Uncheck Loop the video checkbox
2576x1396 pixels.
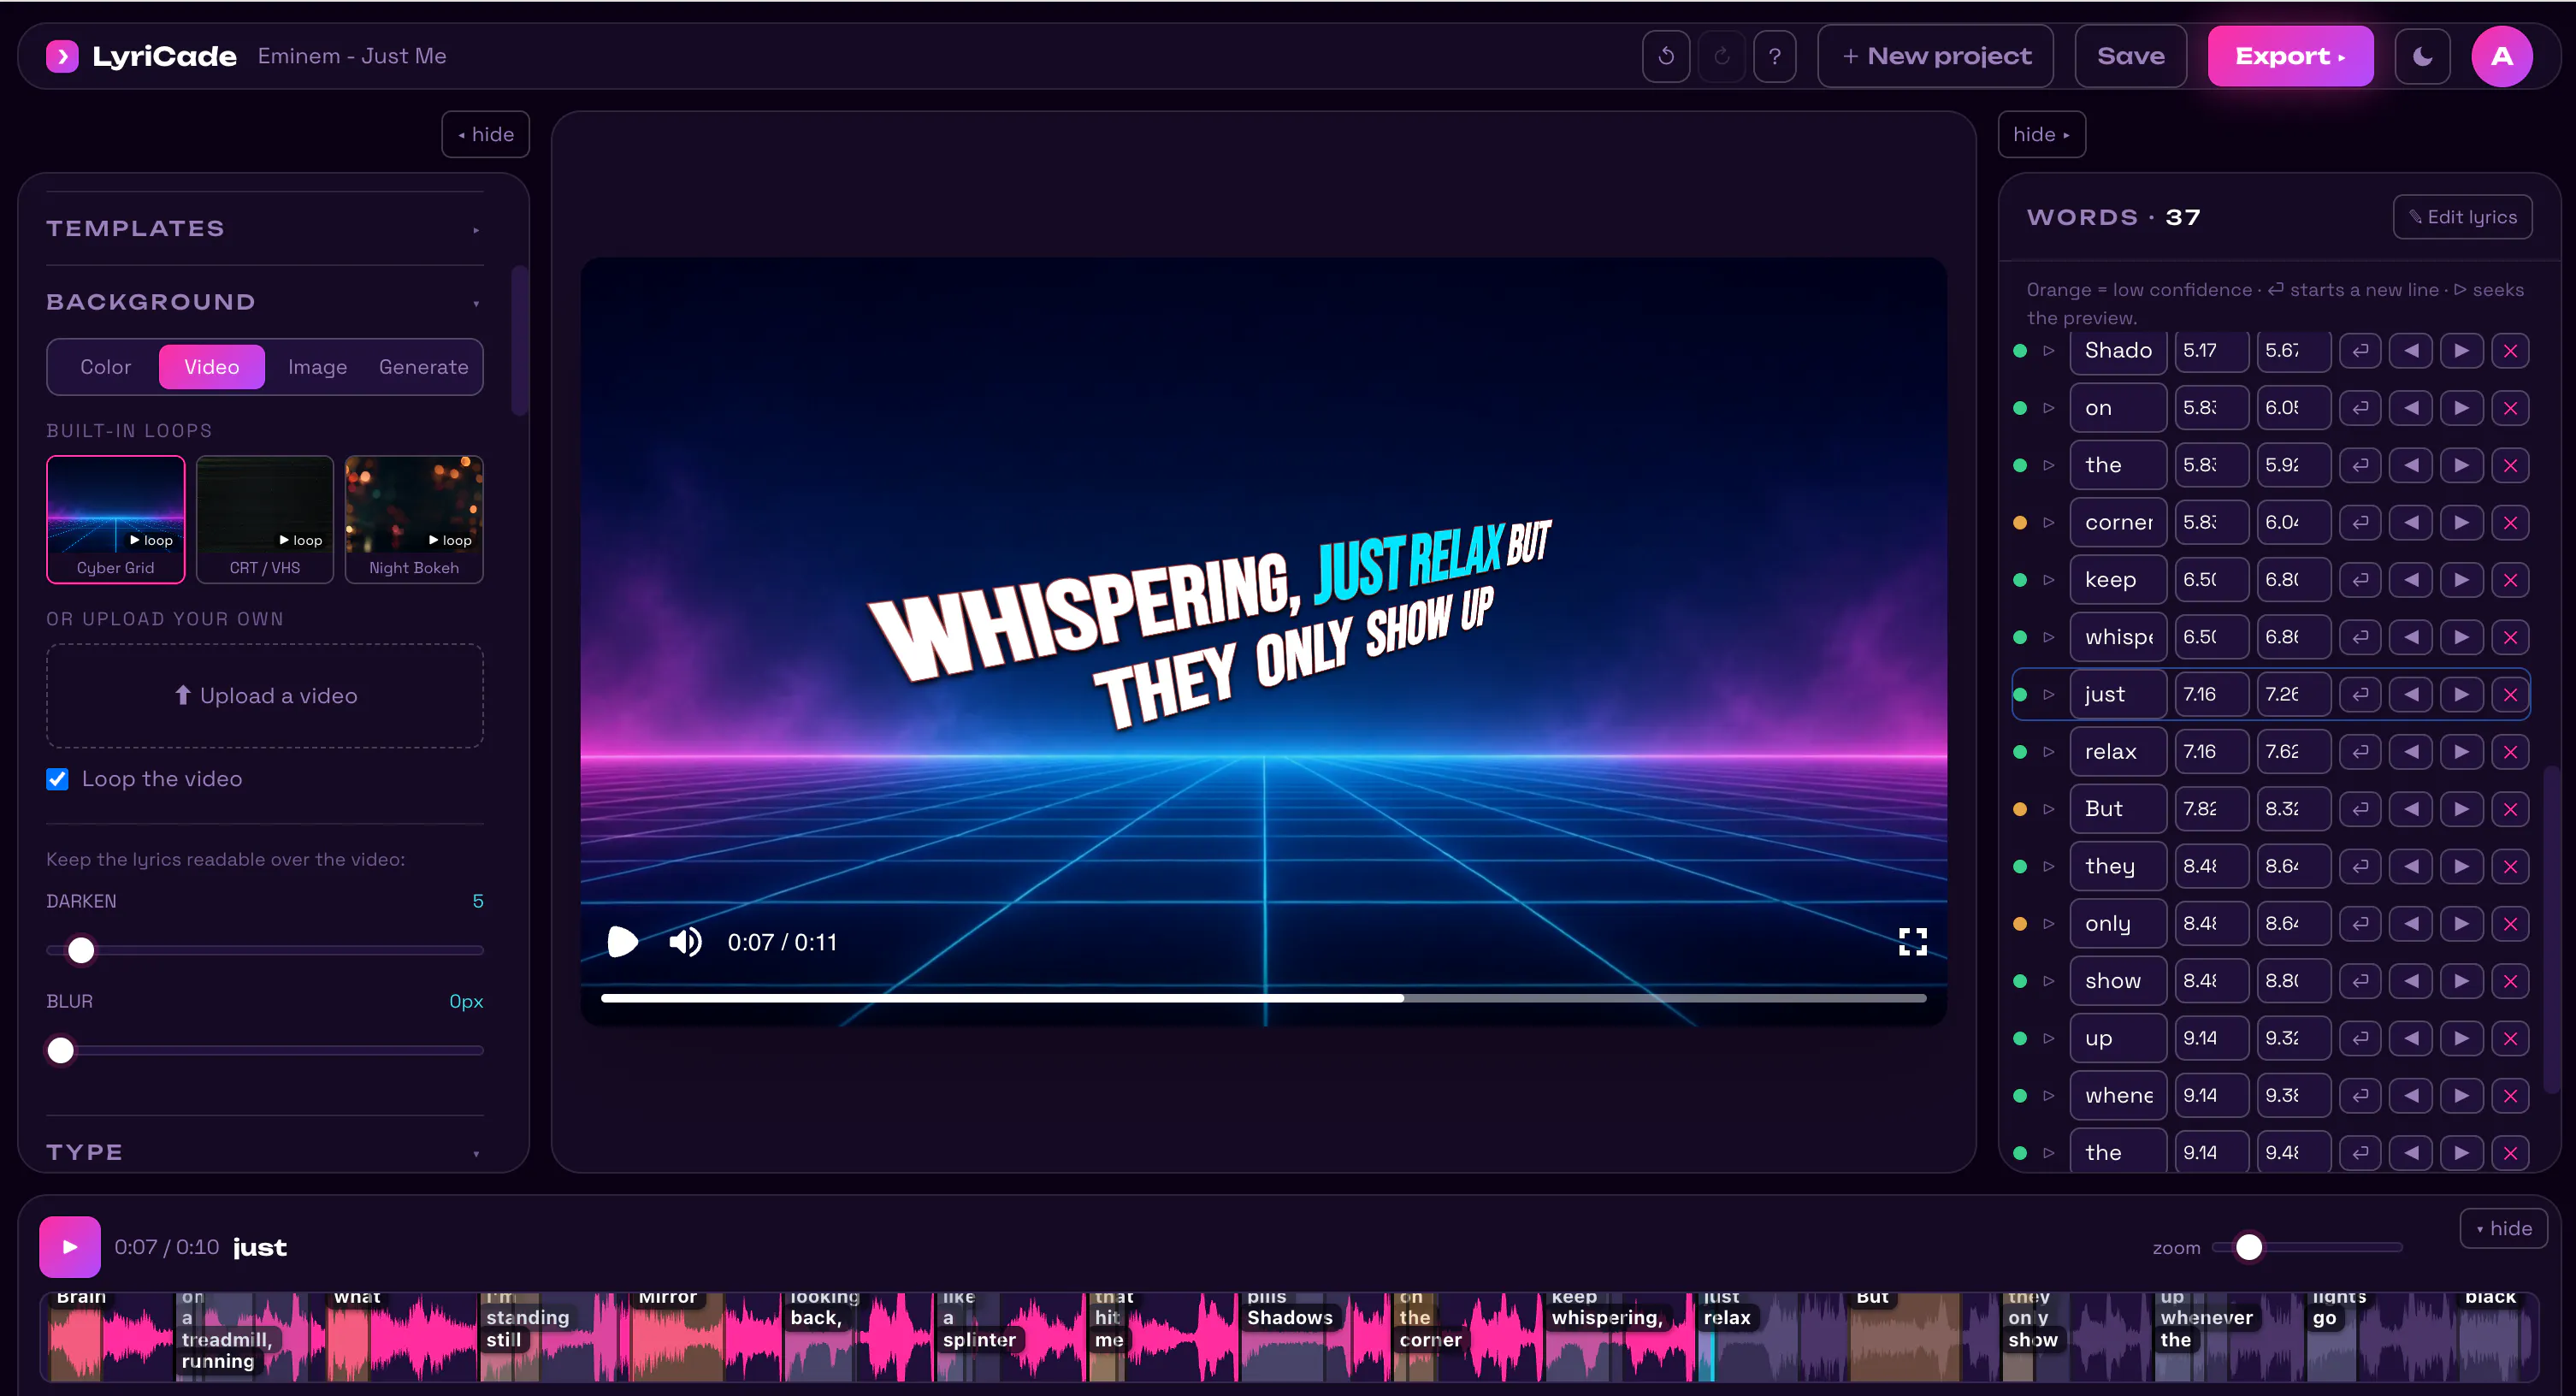point(57,778)
